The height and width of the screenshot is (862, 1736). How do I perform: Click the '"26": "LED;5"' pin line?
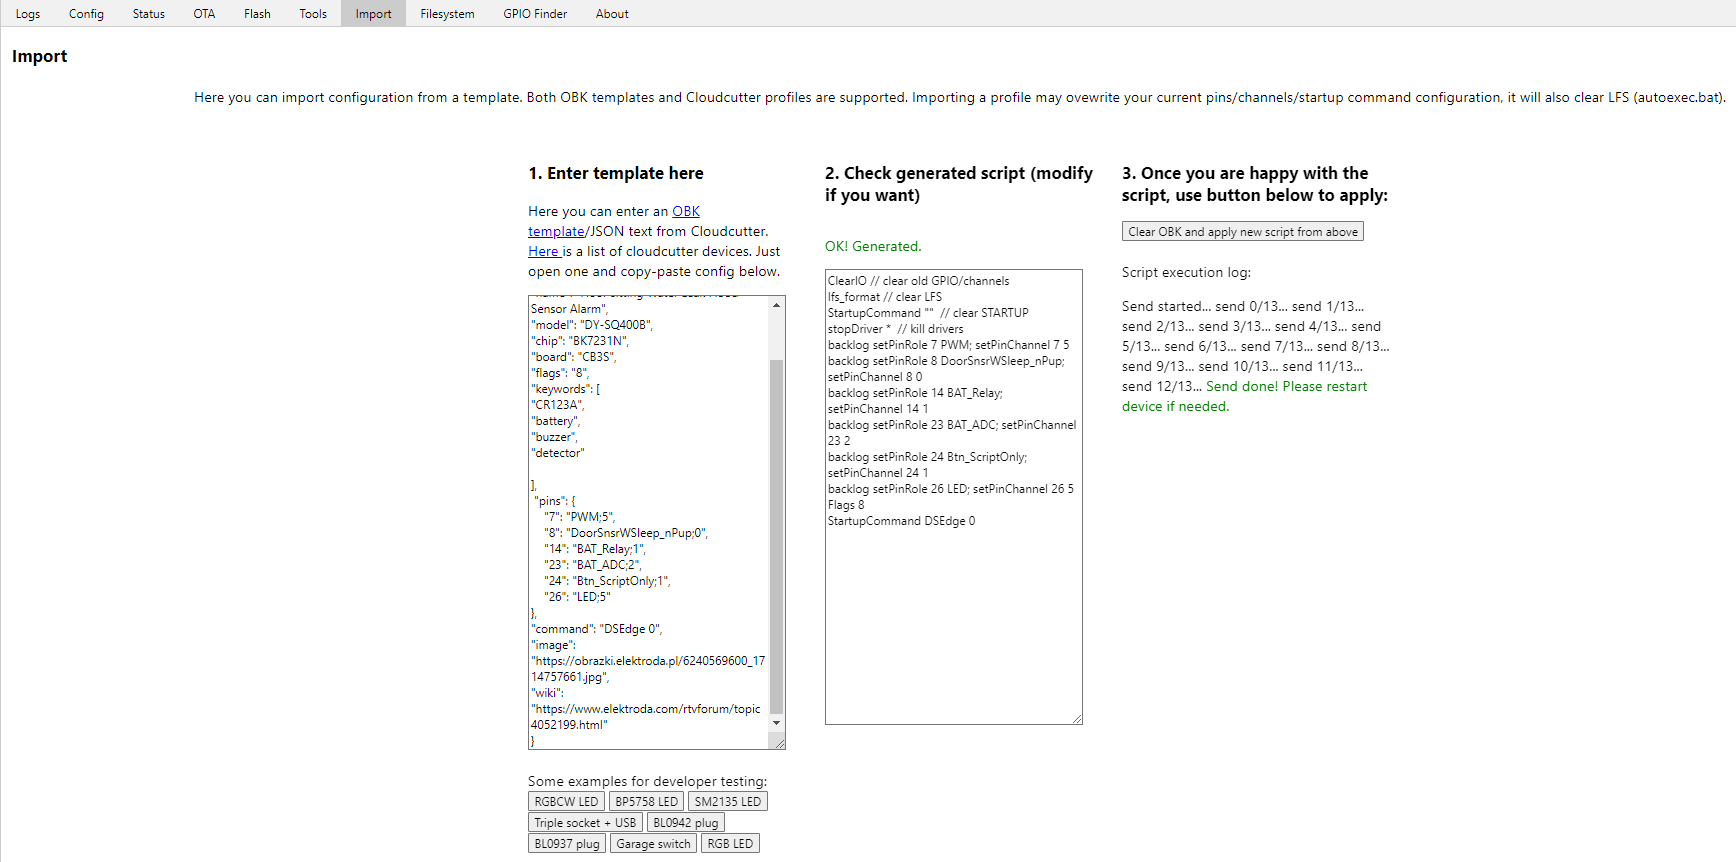(x=577, y=597)
